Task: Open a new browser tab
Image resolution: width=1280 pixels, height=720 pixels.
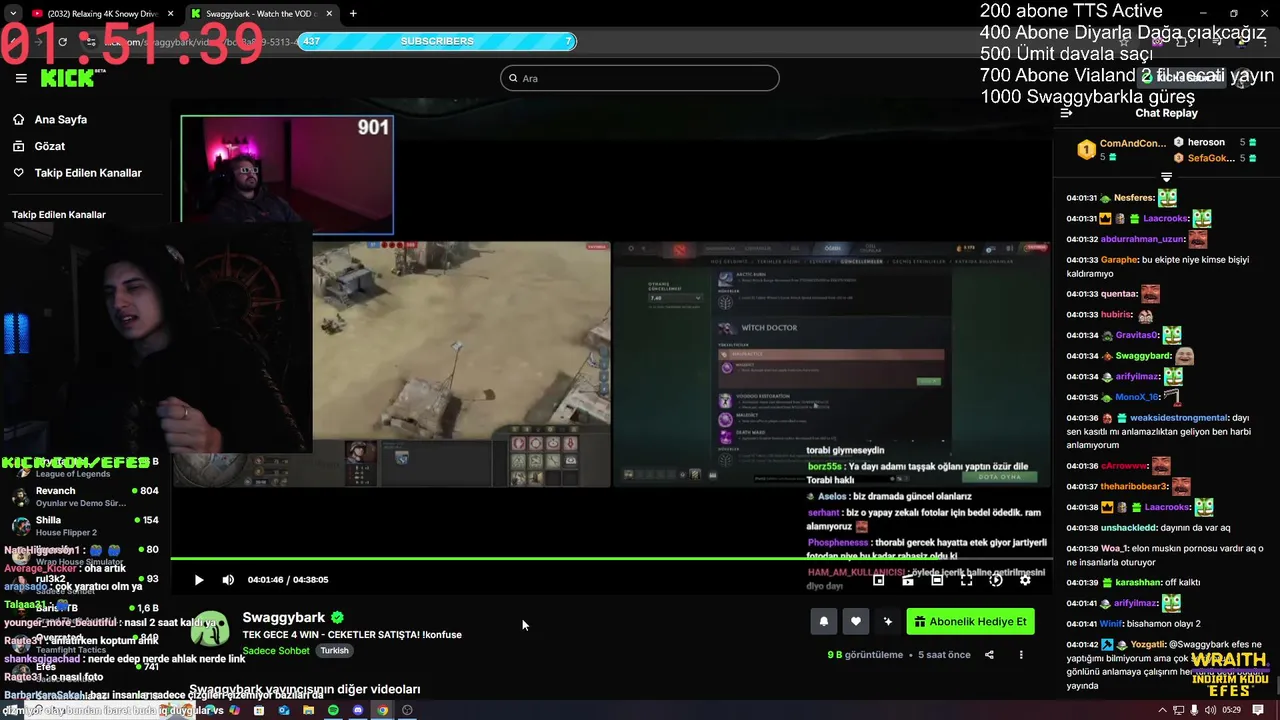Action: pos(353,14)
